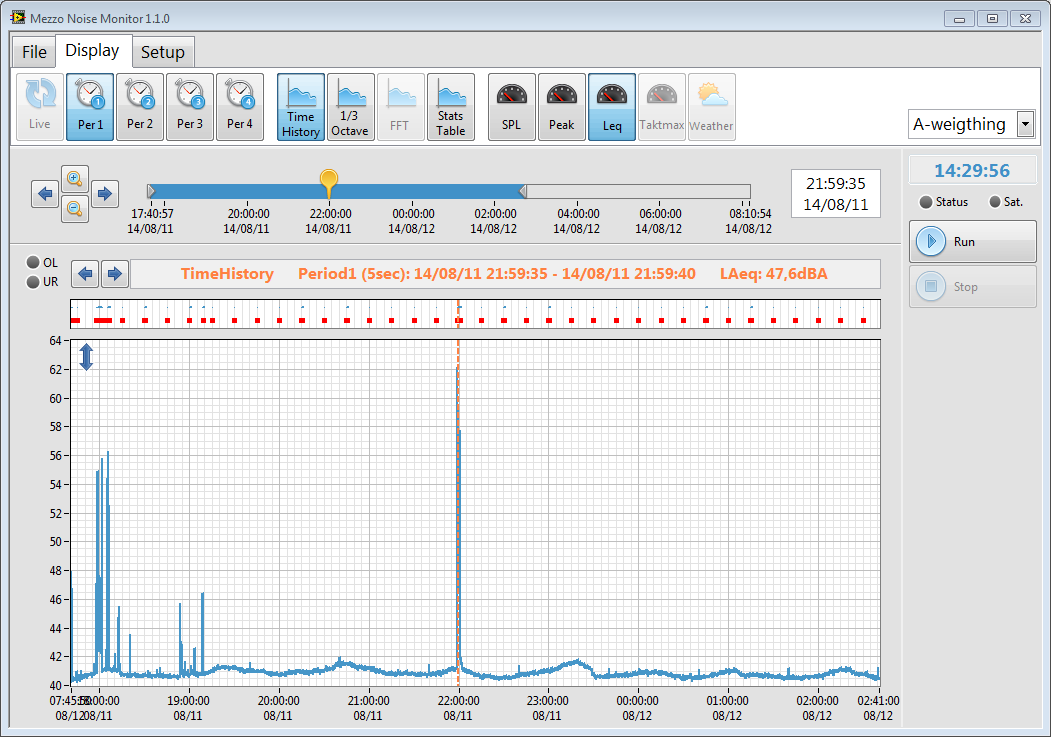Viewport: 1051px width, 737px height.
Task: Click the vertical scale up-down arrow
Action: (x=86, y=357)
